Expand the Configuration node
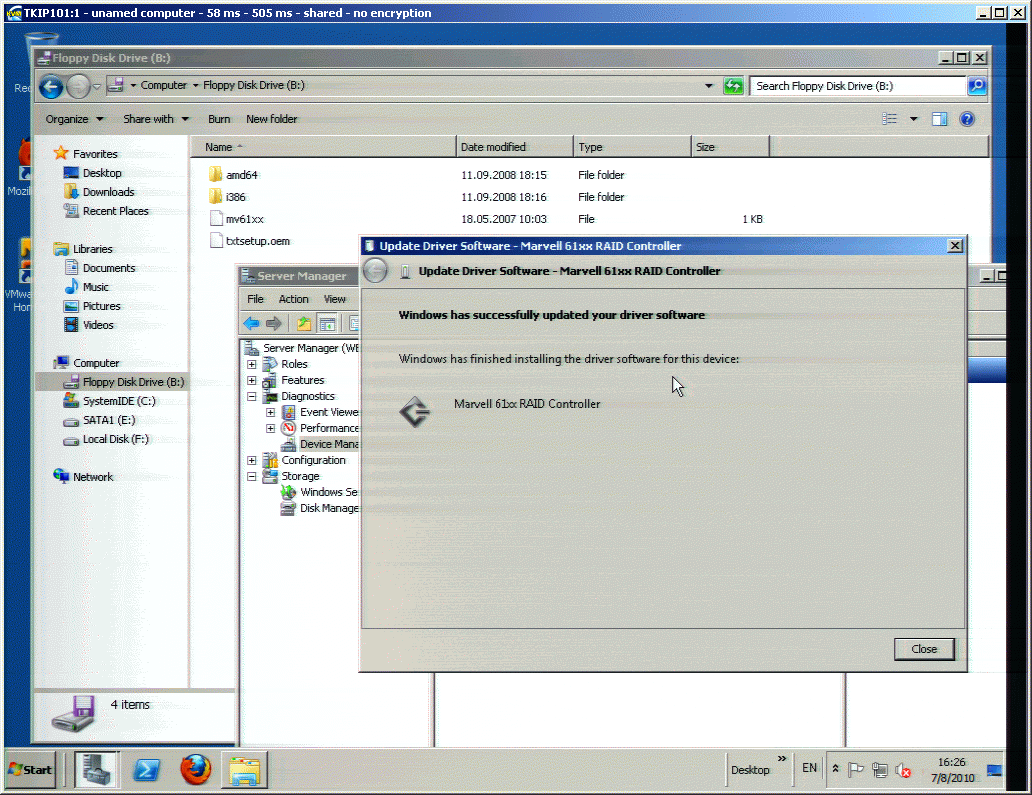Viewport: 1032px width, 795px height. tap(251, 460)
